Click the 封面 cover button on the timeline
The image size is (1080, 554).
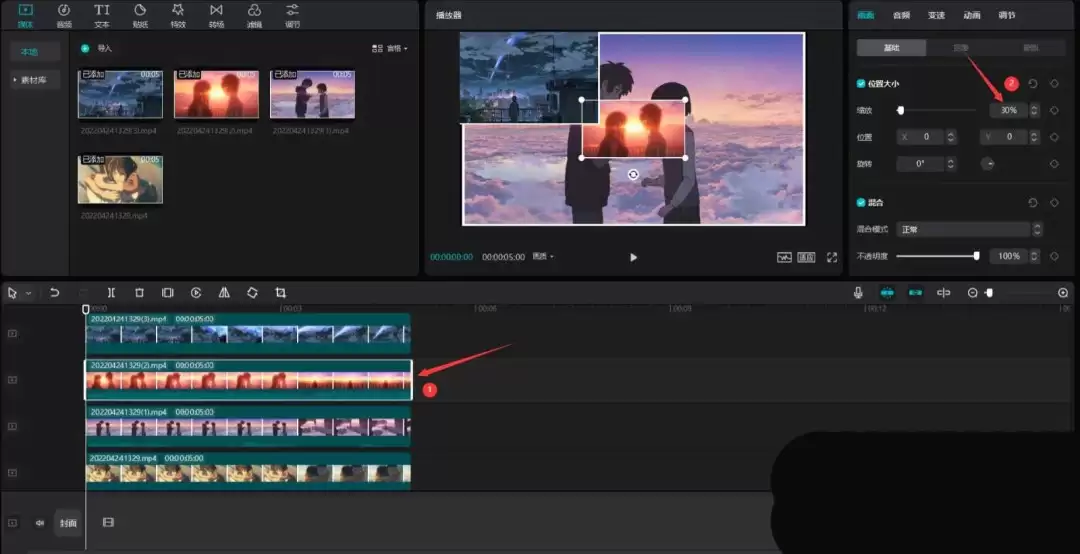coord(67,522)
